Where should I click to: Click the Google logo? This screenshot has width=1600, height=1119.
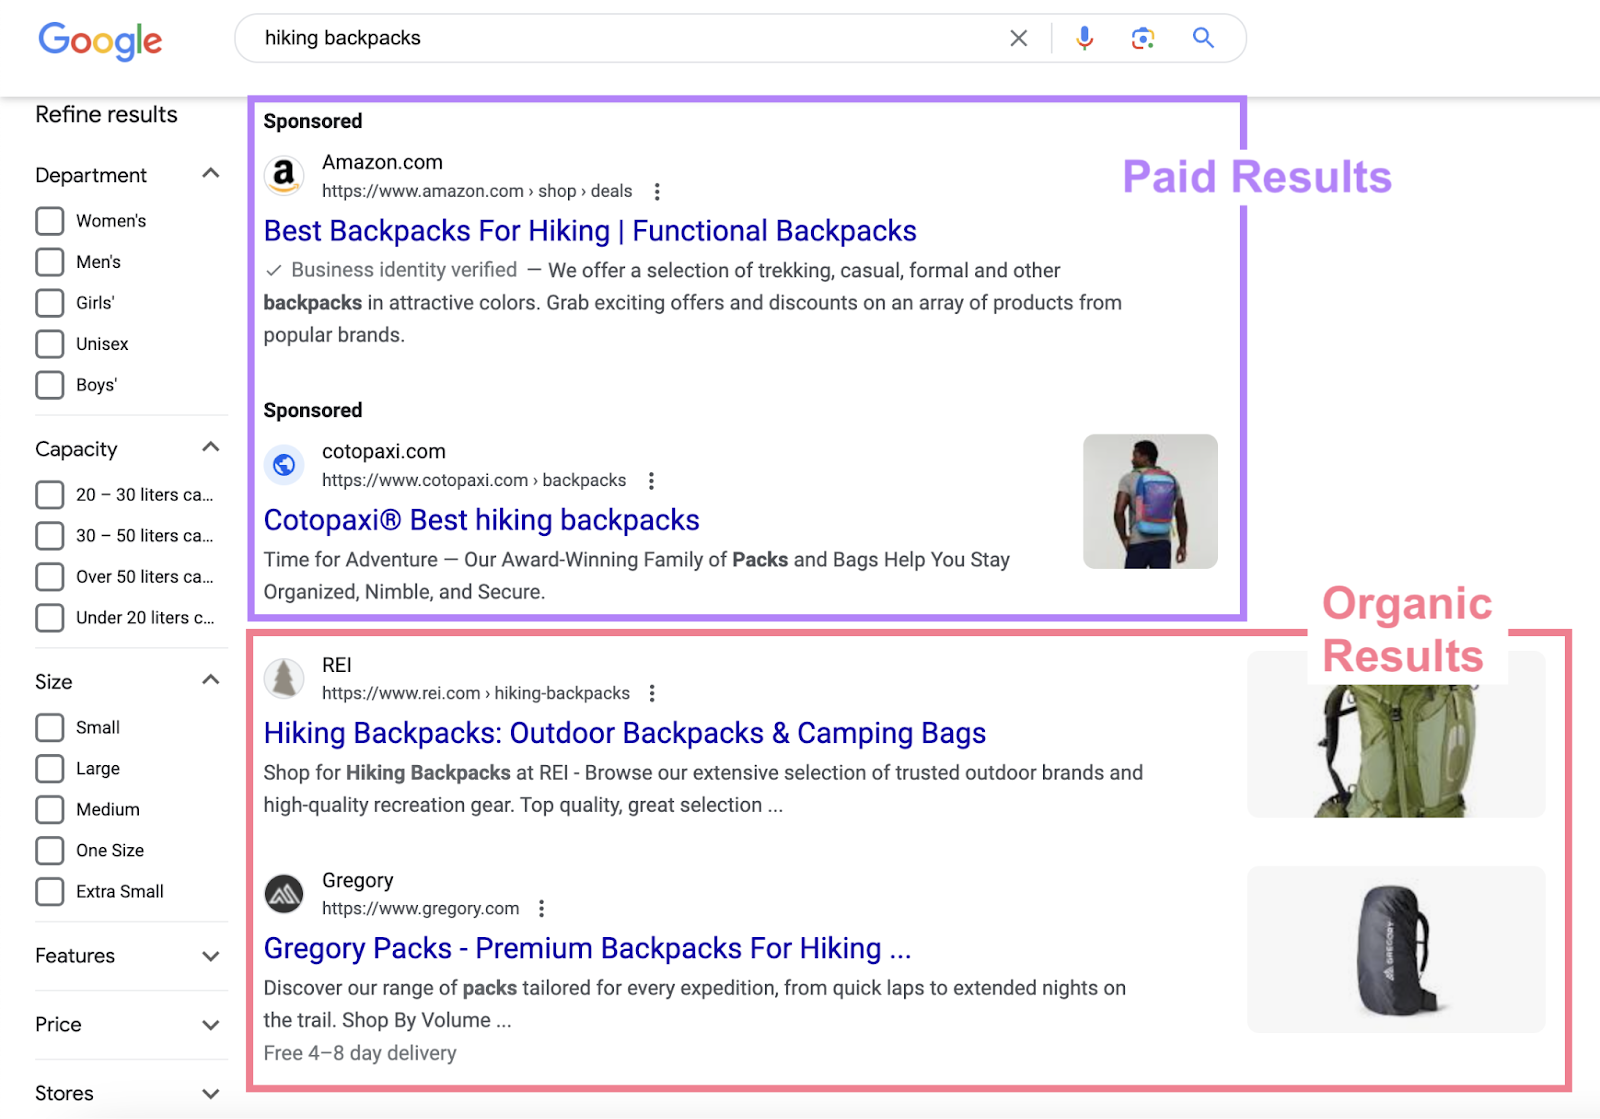pos(100,40)
